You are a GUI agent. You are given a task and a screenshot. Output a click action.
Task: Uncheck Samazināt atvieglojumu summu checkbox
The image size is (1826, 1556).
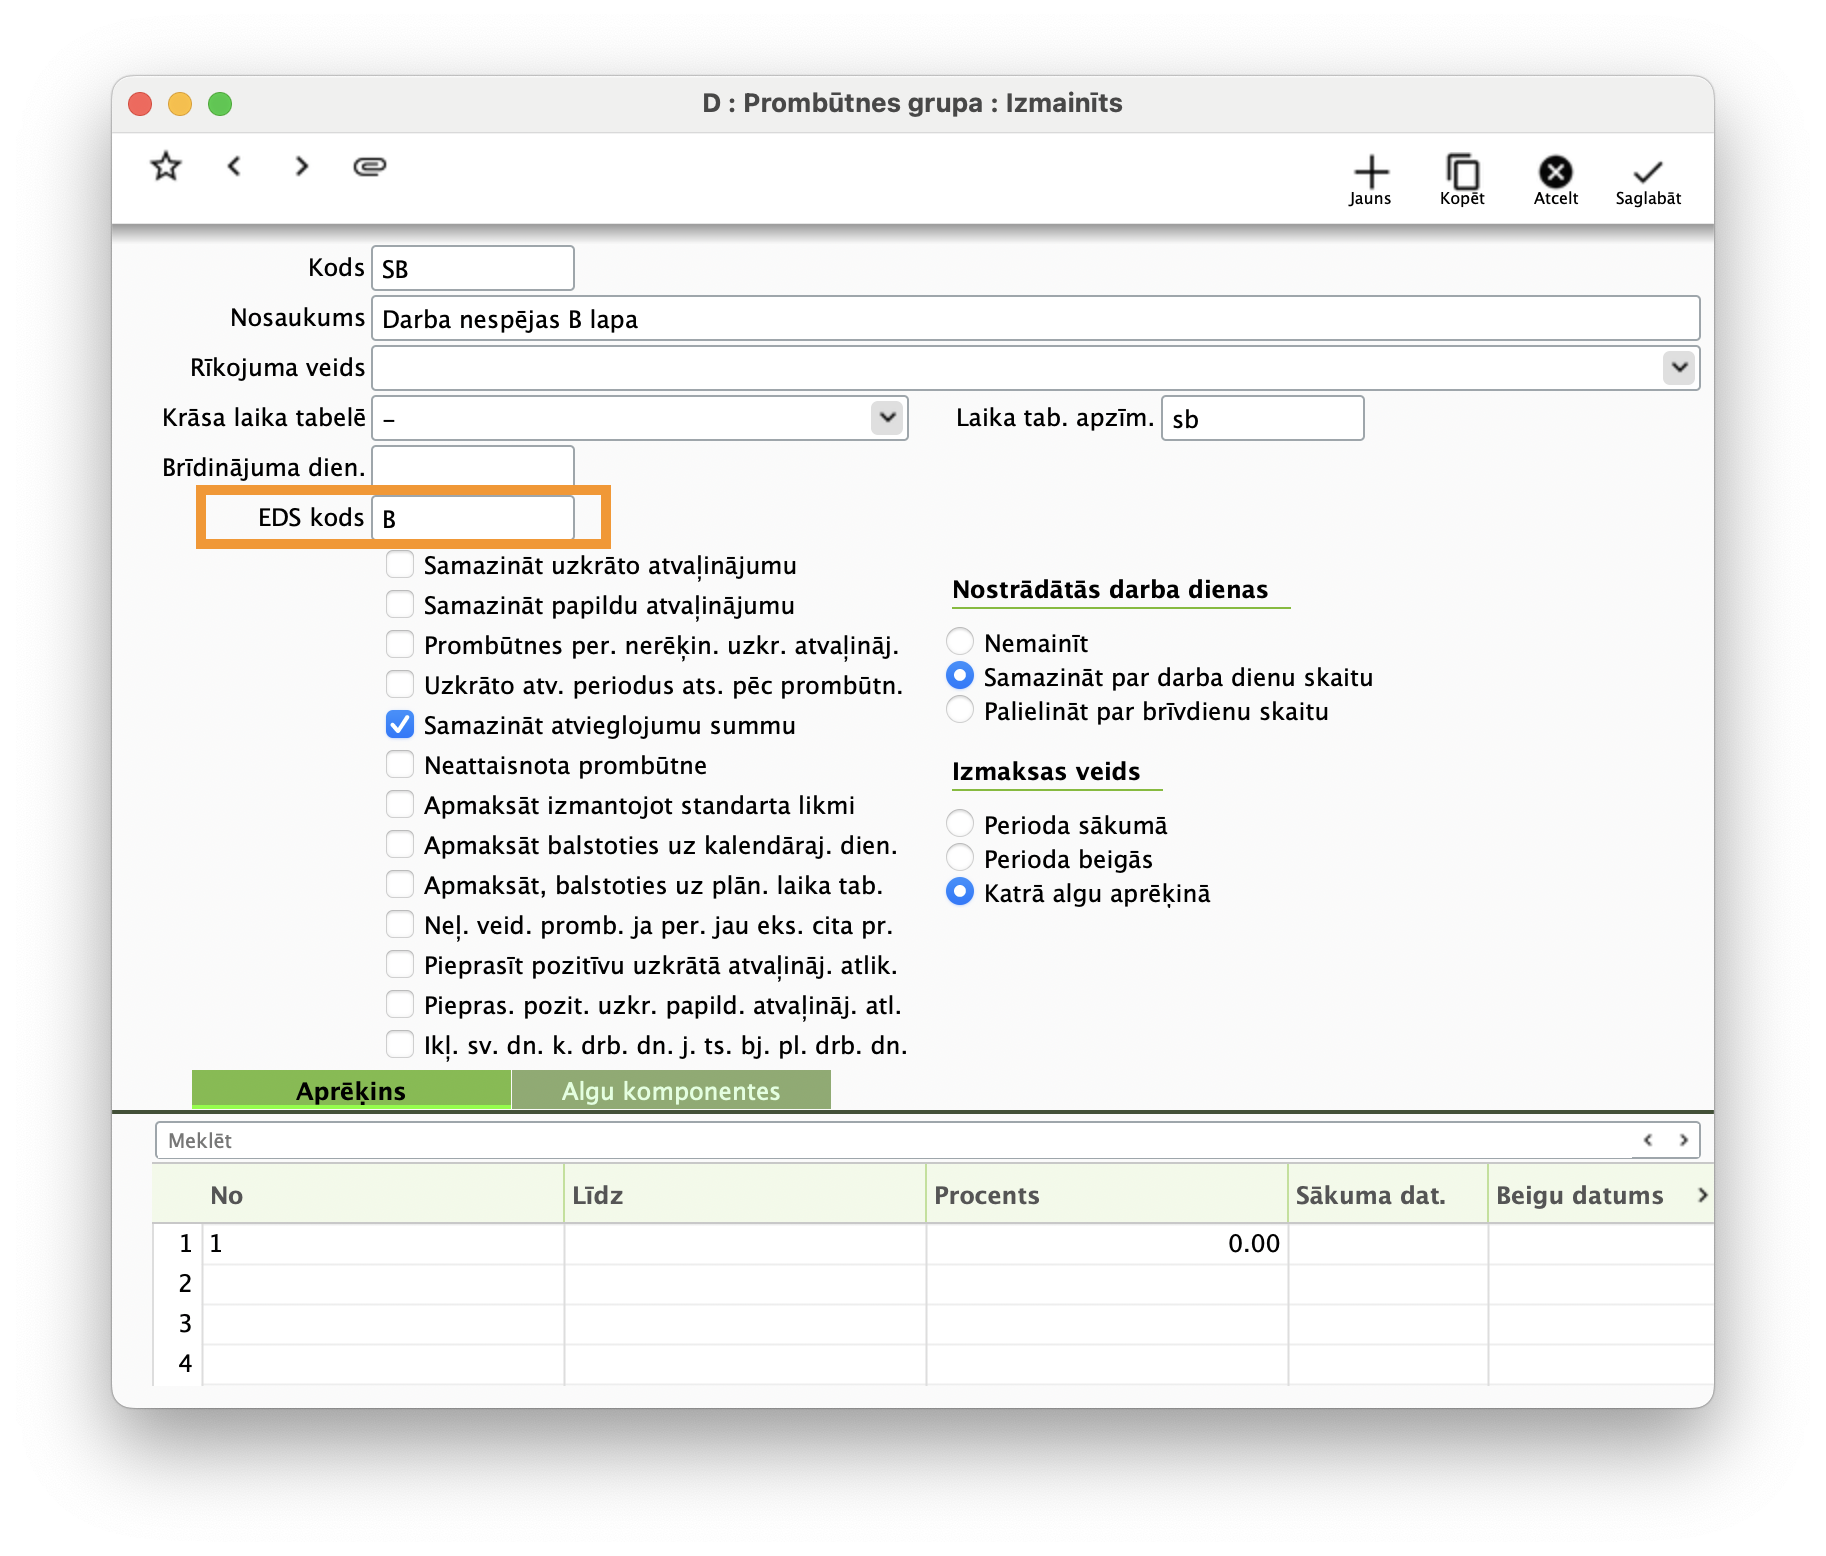(400, 725)
